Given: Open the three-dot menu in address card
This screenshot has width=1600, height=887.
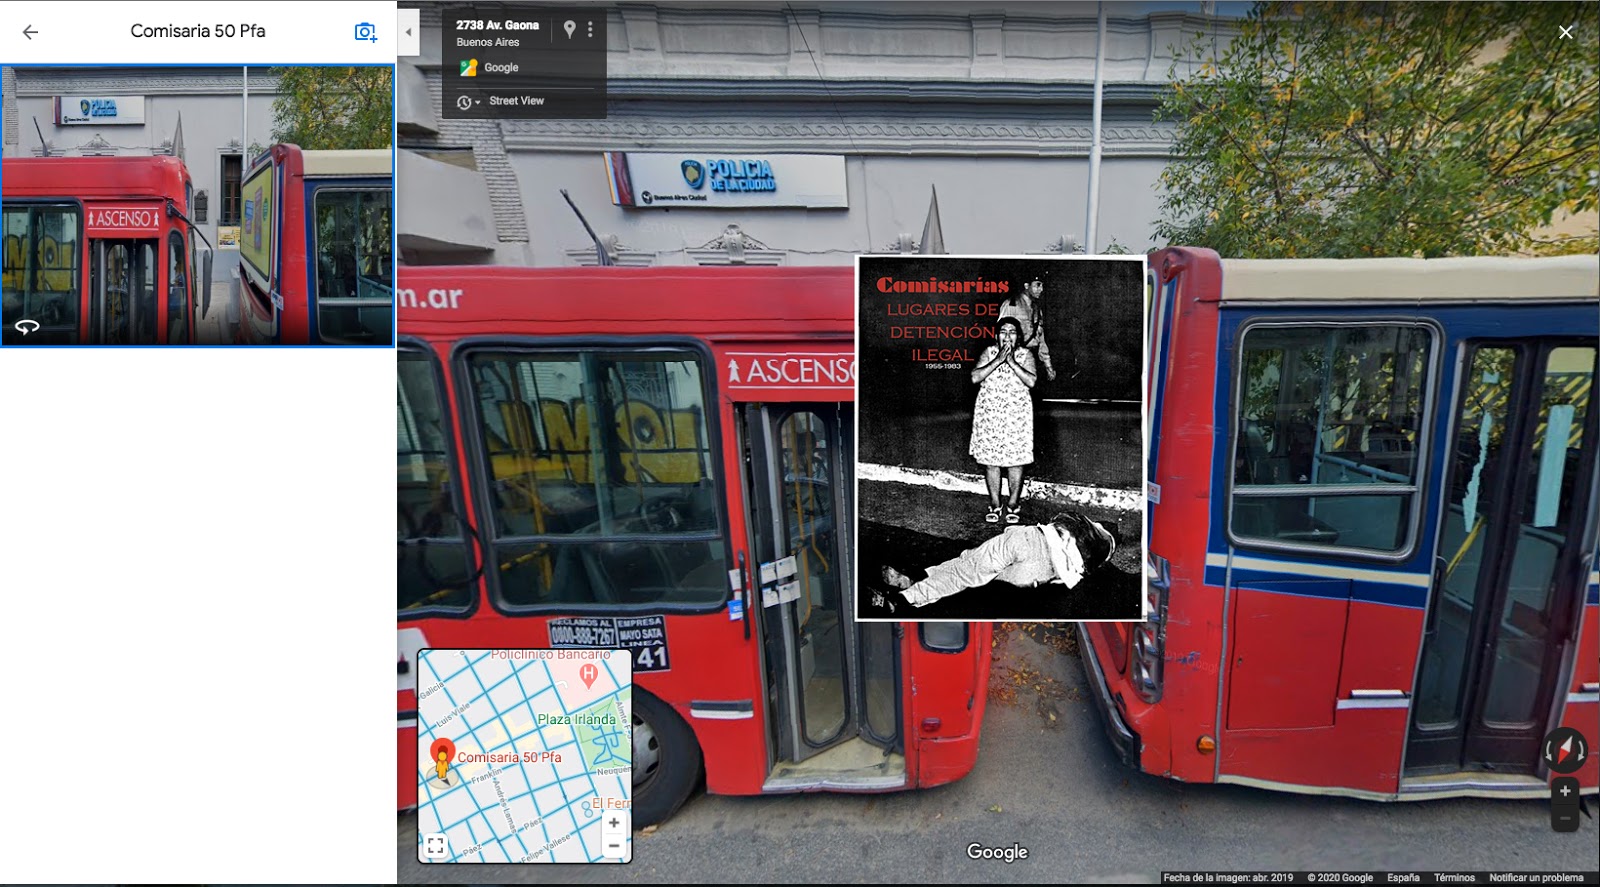Looking at the screenshot, I should (590, 30).
